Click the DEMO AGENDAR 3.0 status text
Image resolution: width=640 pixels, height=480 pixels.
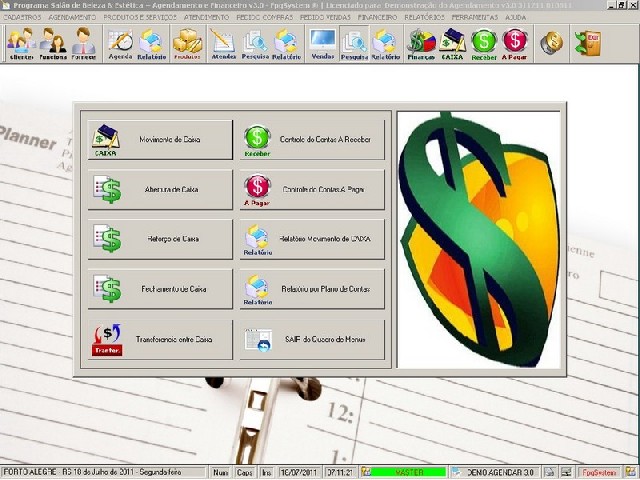tap(500, 472)
